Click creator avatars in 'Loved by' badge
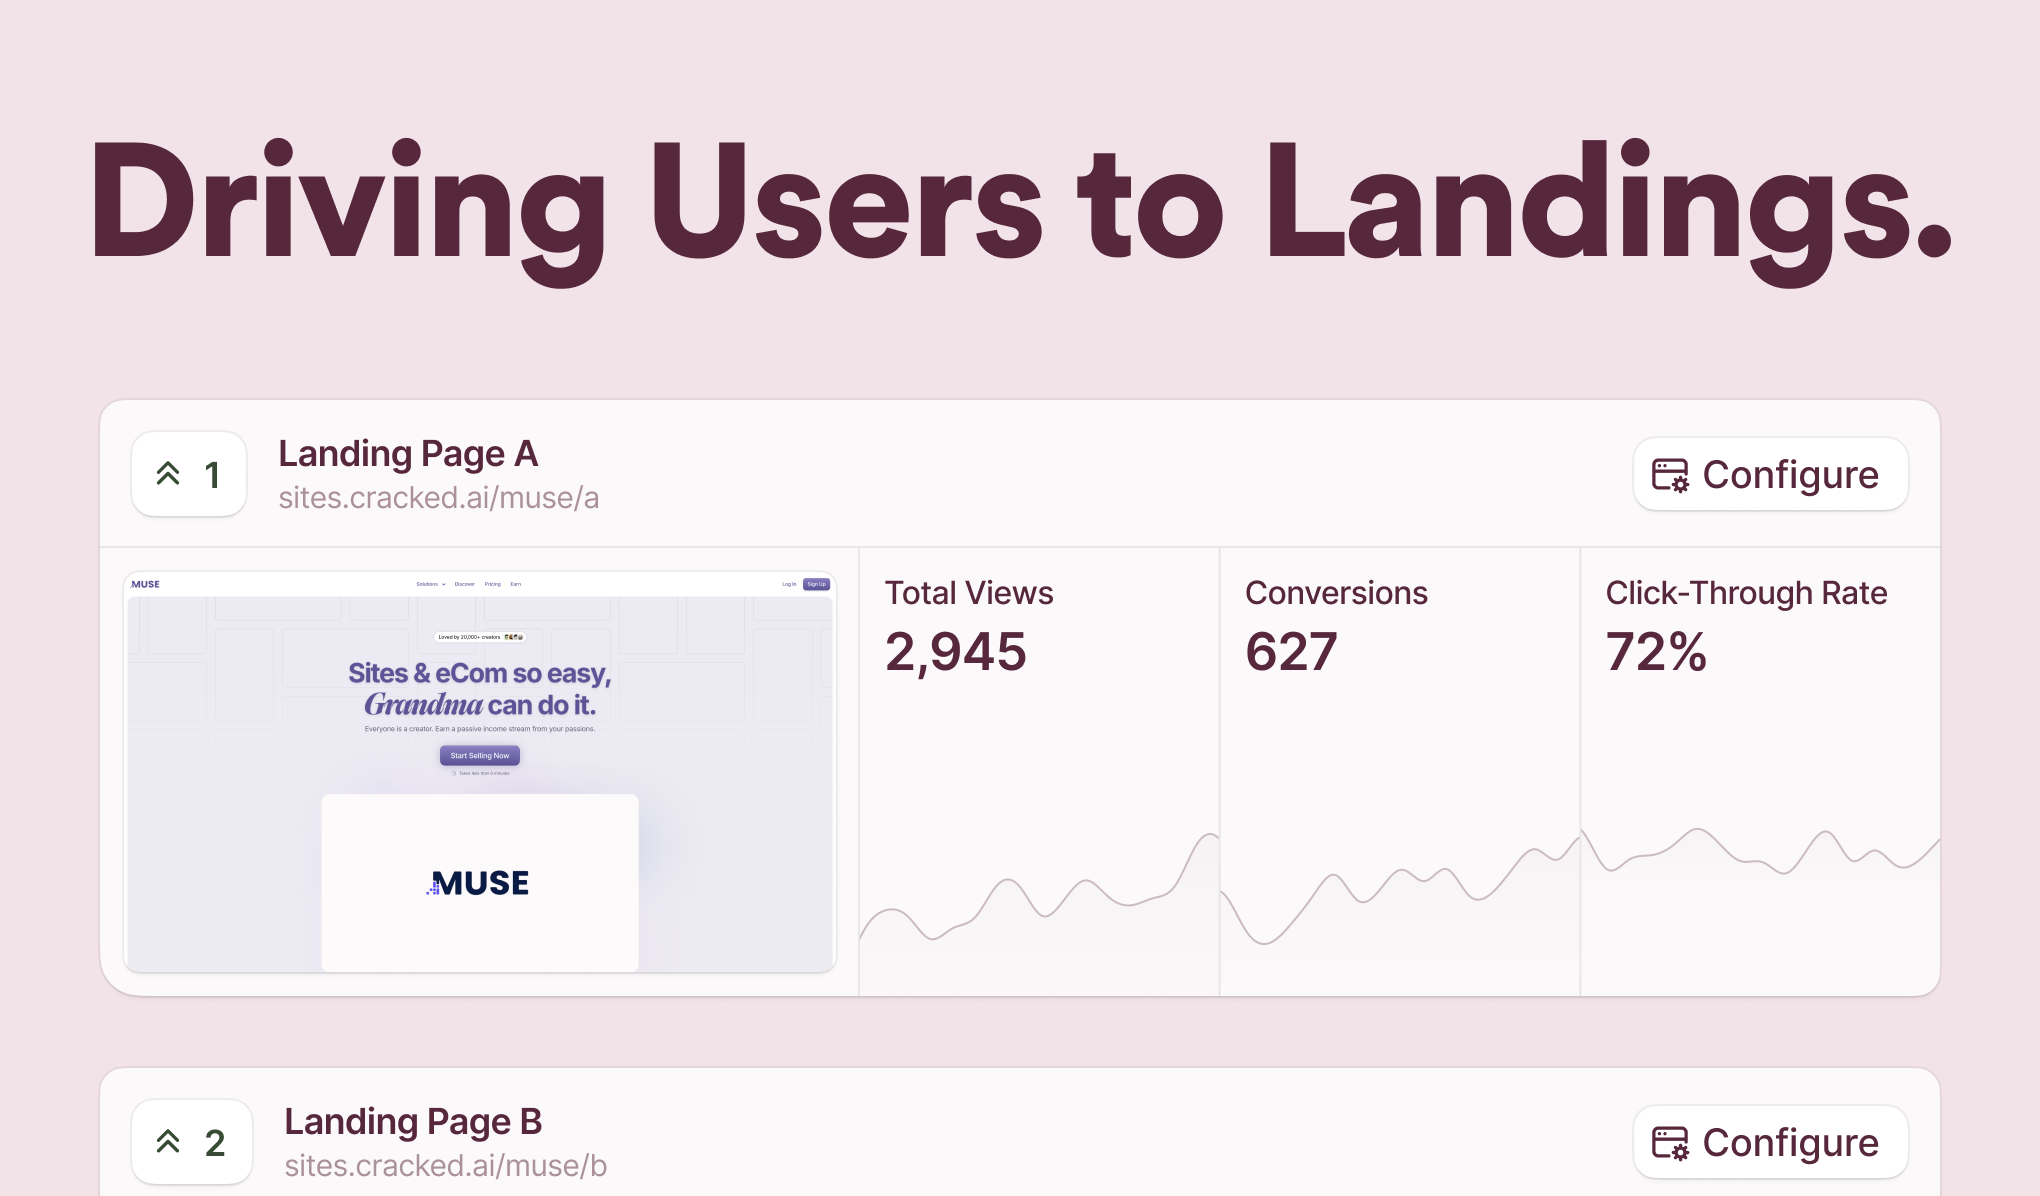 [x=513, y=637]
